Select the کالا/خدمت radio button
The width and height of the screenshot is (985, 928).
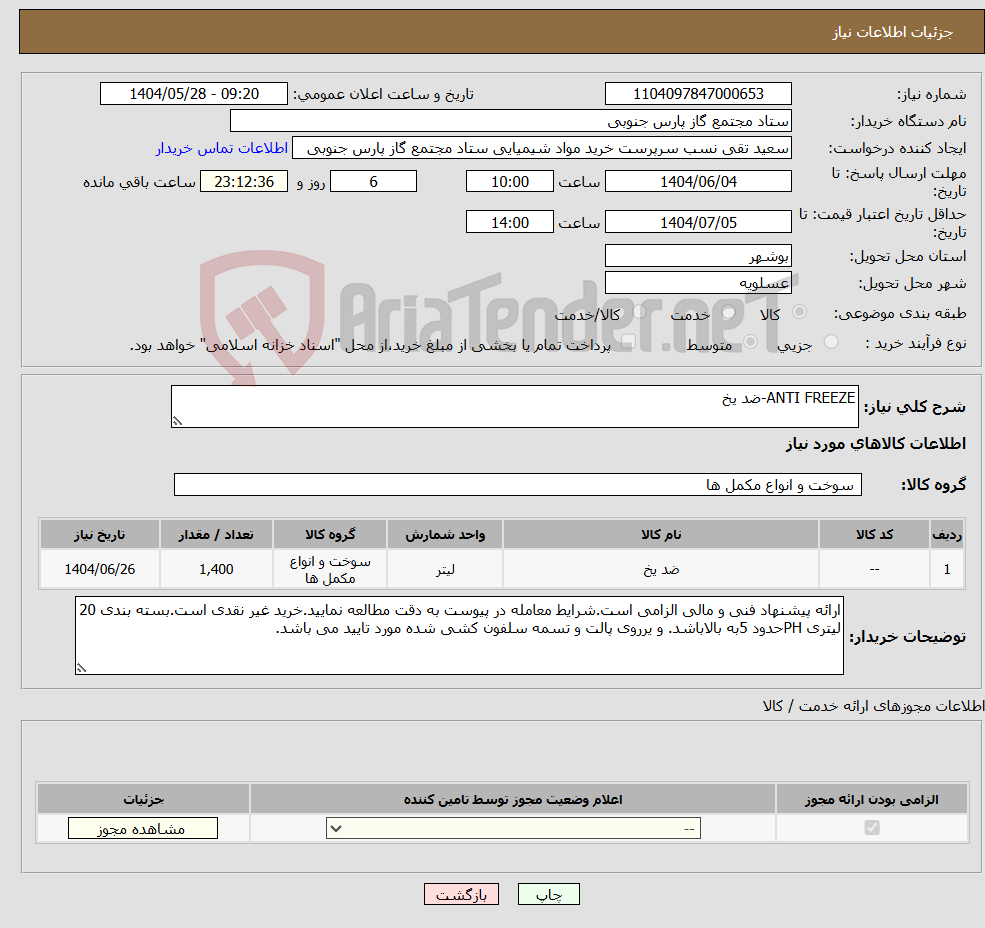[x=639, y=312]
